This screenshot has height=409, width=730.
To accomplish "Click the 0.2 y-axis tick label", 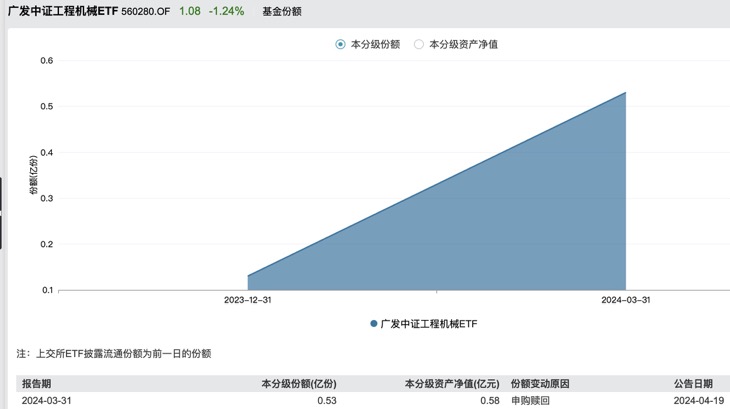I will tap(47, 244).
